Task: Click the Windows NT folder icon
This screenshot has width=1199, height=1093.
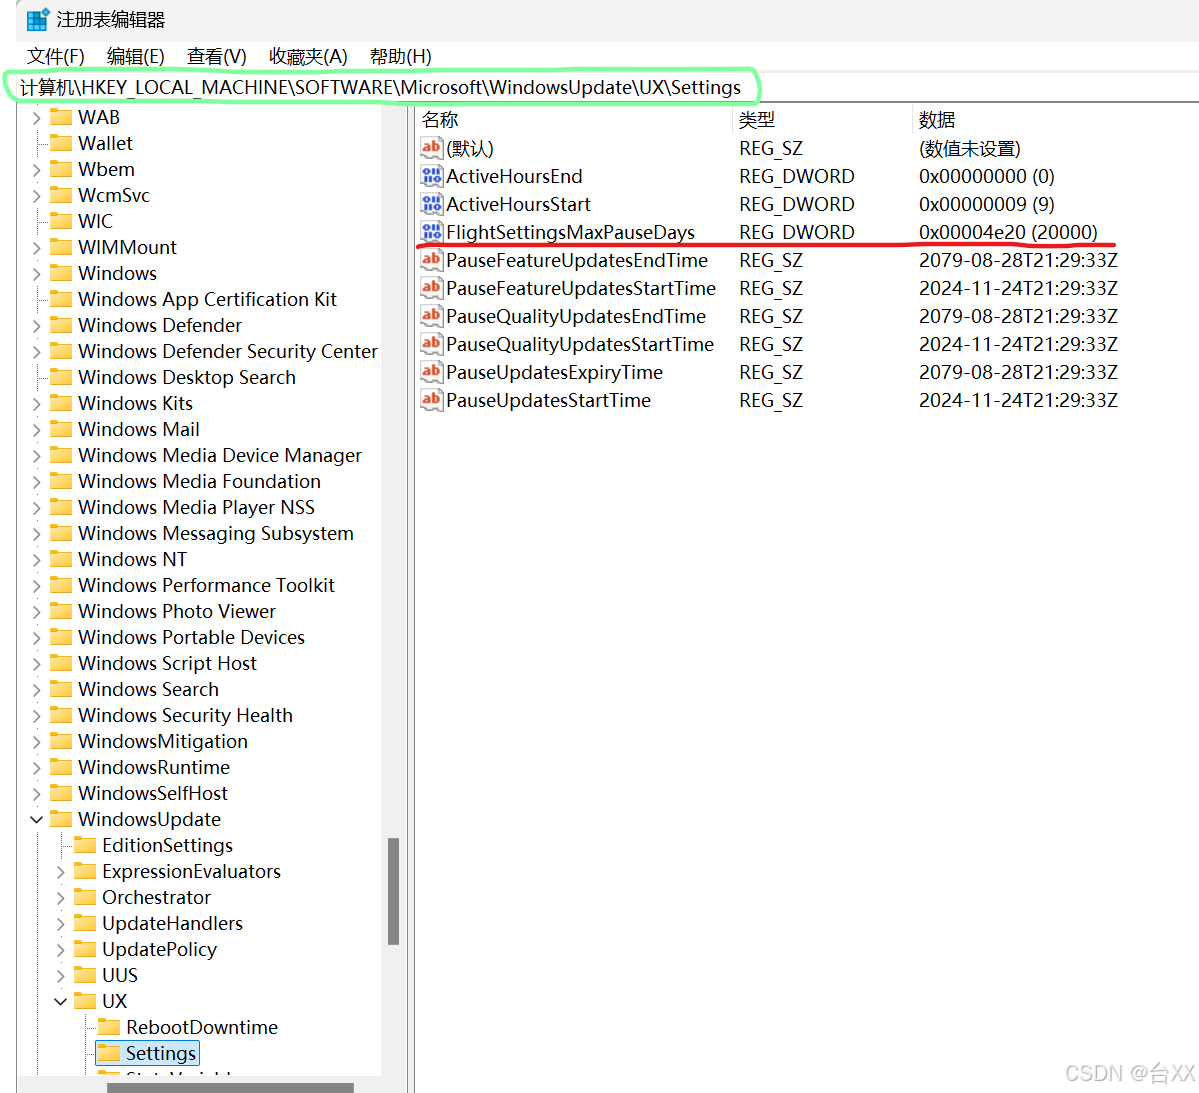Action: pyautogui.click(x=60, y=559)
